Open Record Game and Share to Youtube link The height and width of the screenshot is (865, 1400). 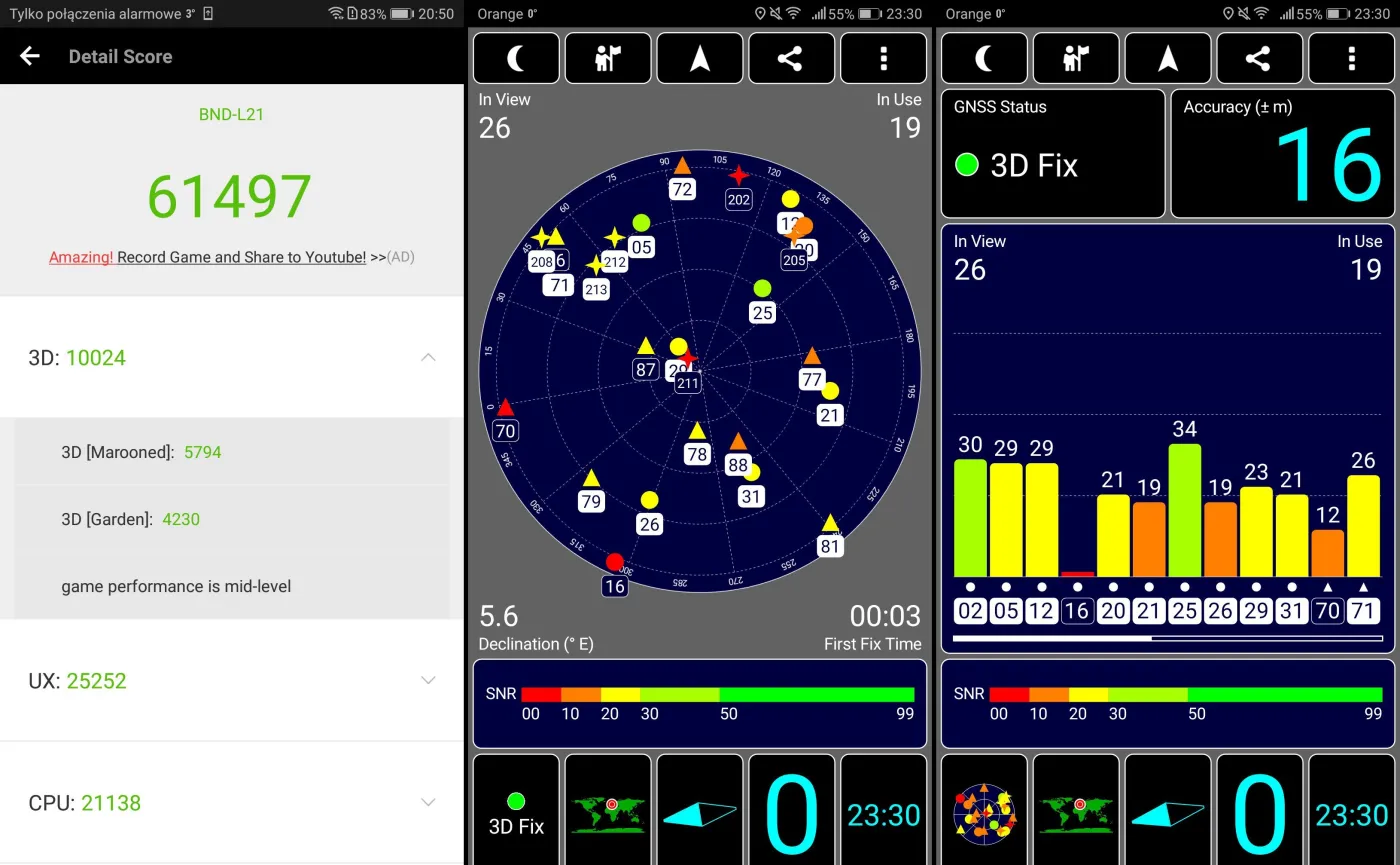[241, 257]
